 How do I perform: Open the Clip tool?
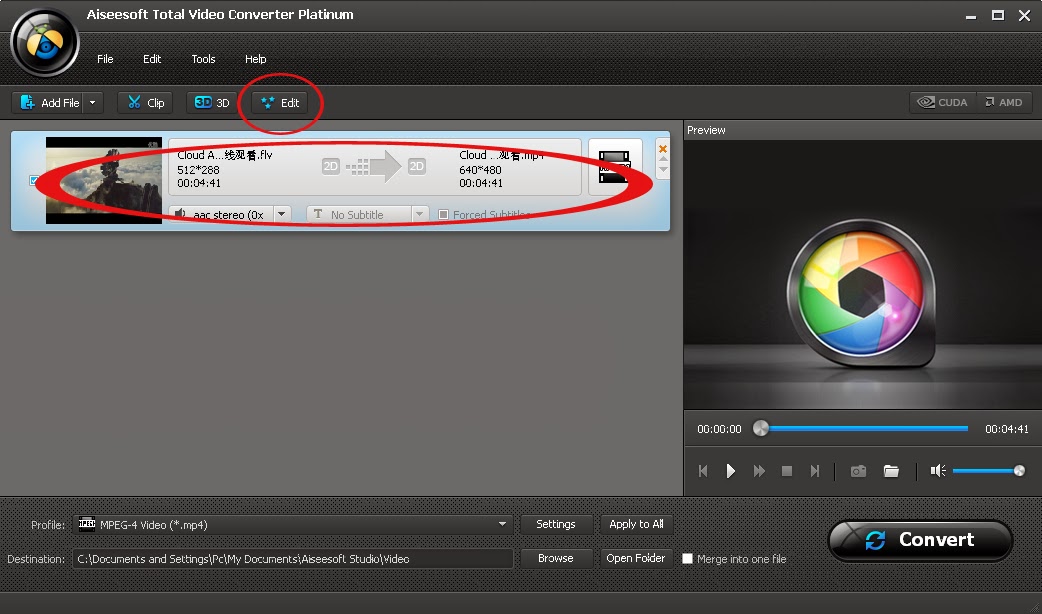point(146,102)
